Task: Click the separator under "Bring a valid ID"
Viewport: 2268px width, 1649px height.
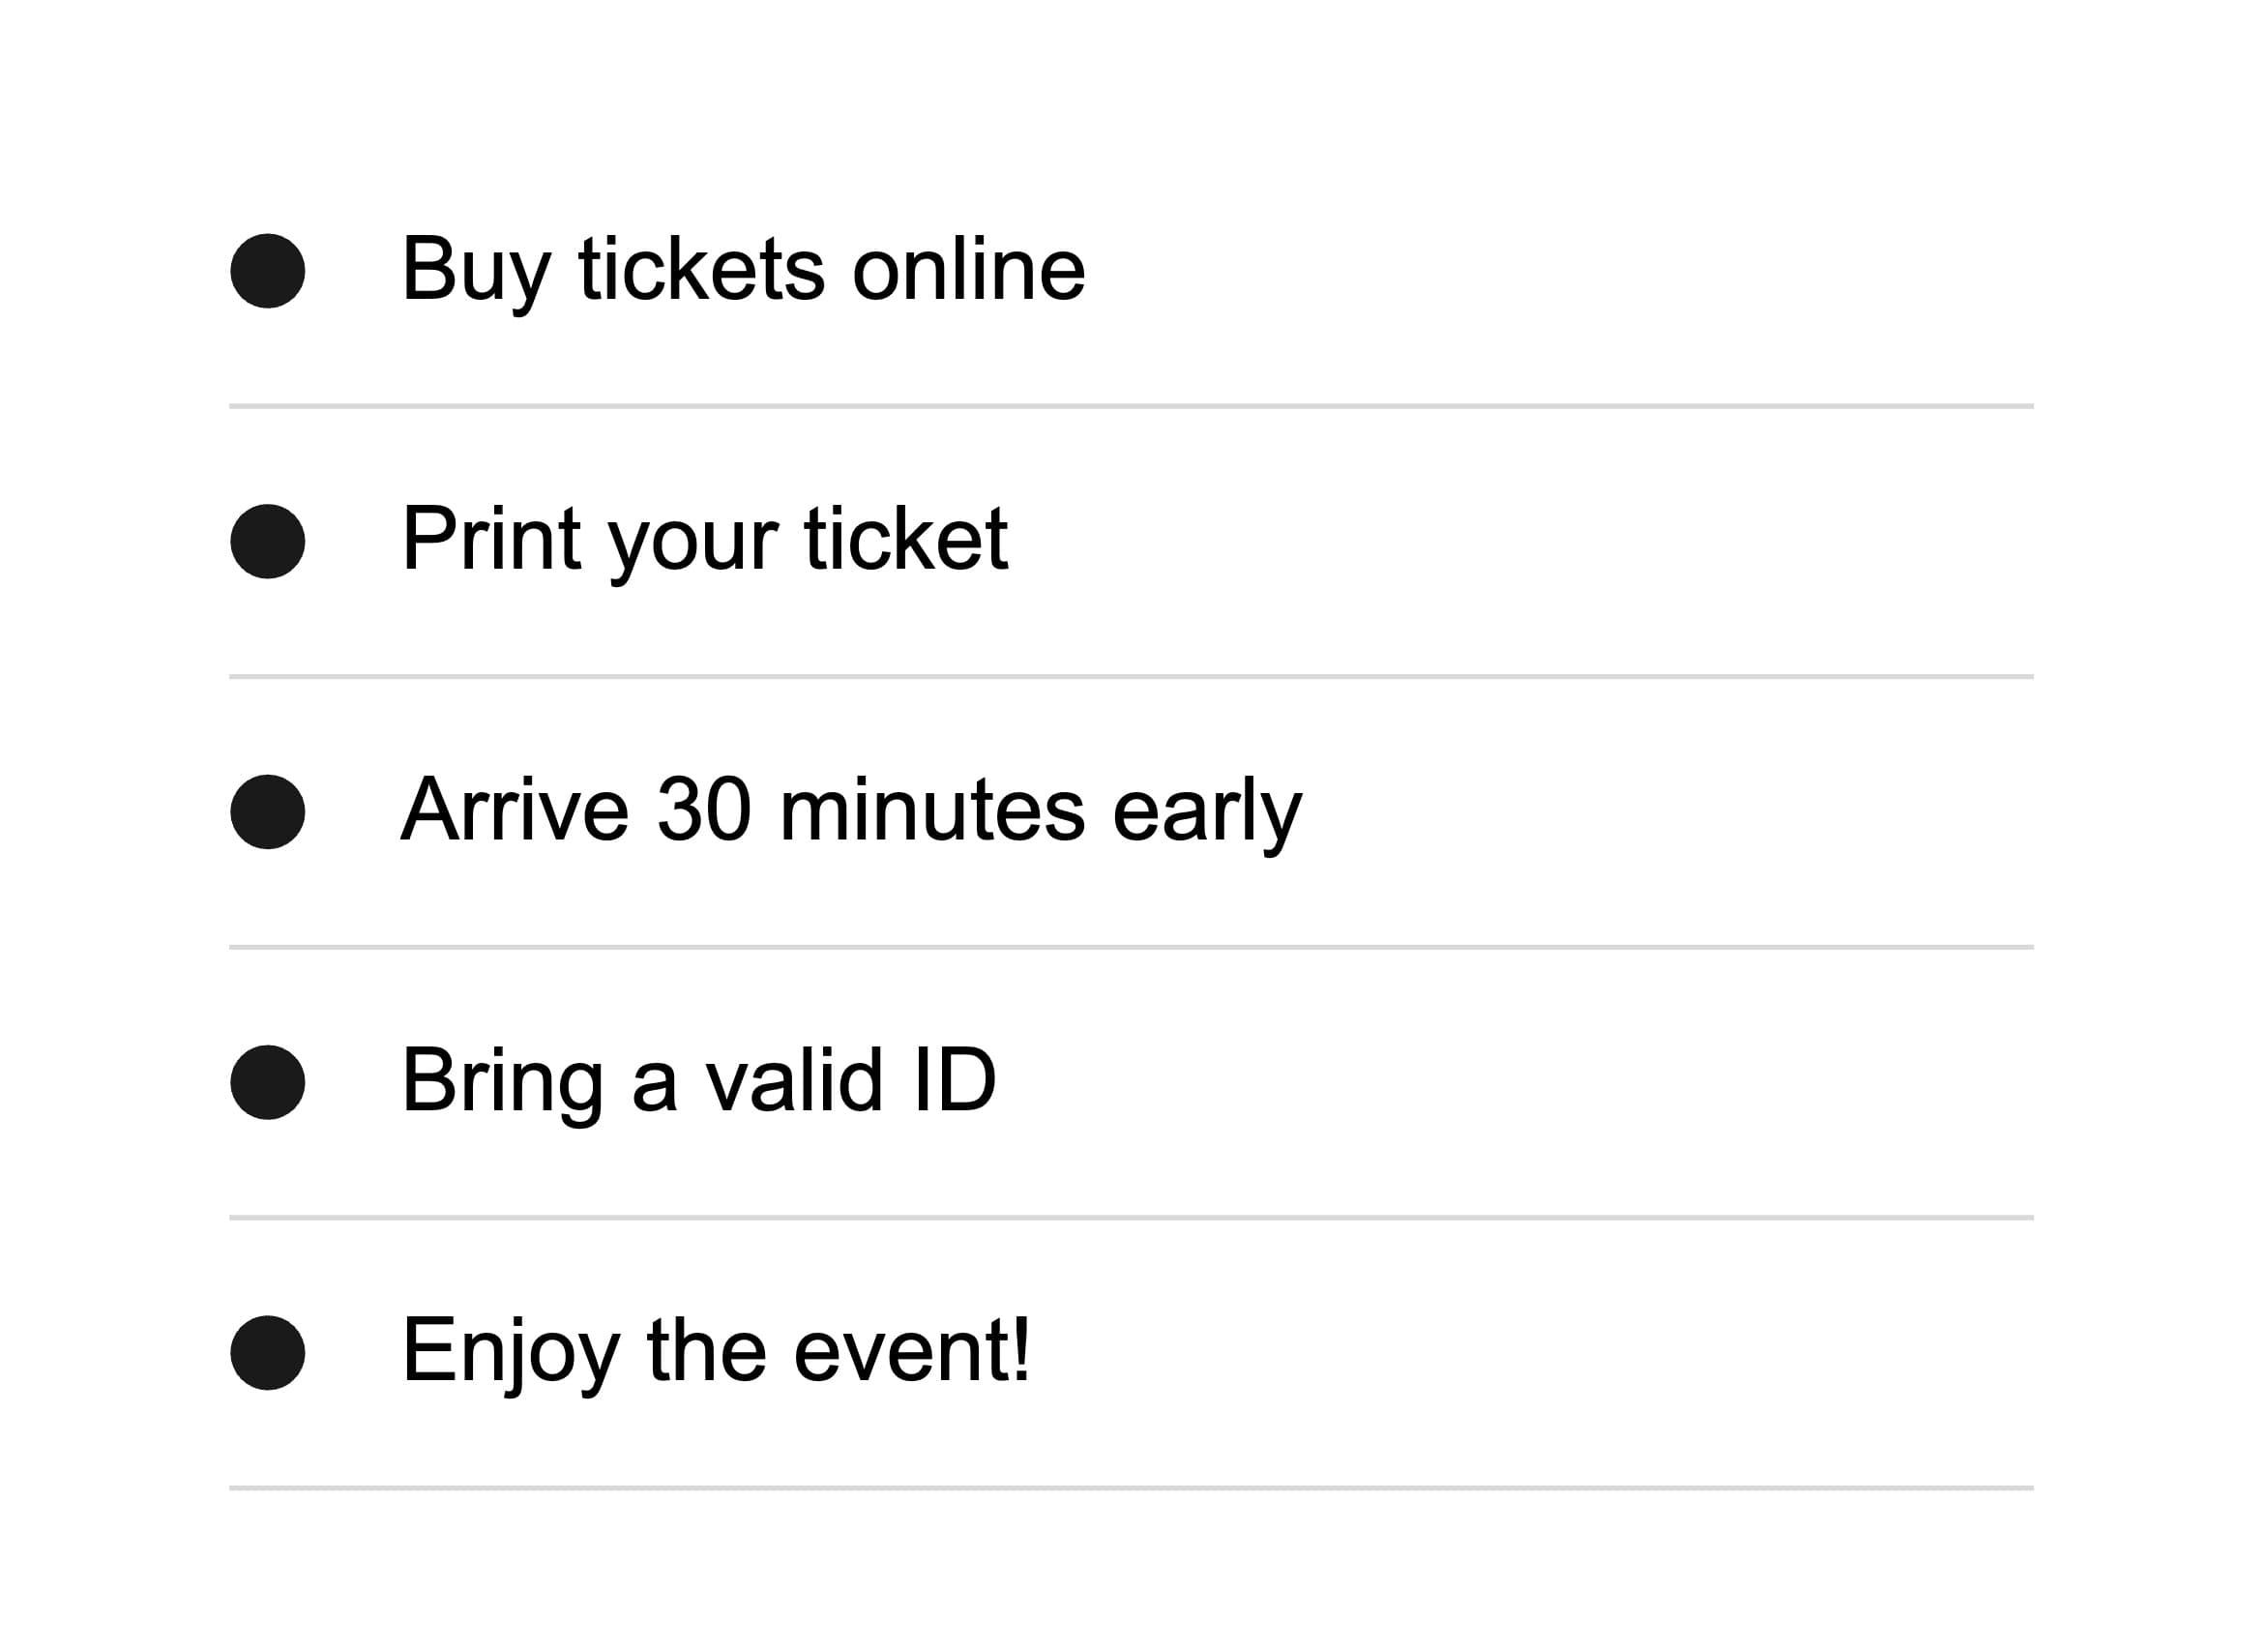Action: 1131,1217
